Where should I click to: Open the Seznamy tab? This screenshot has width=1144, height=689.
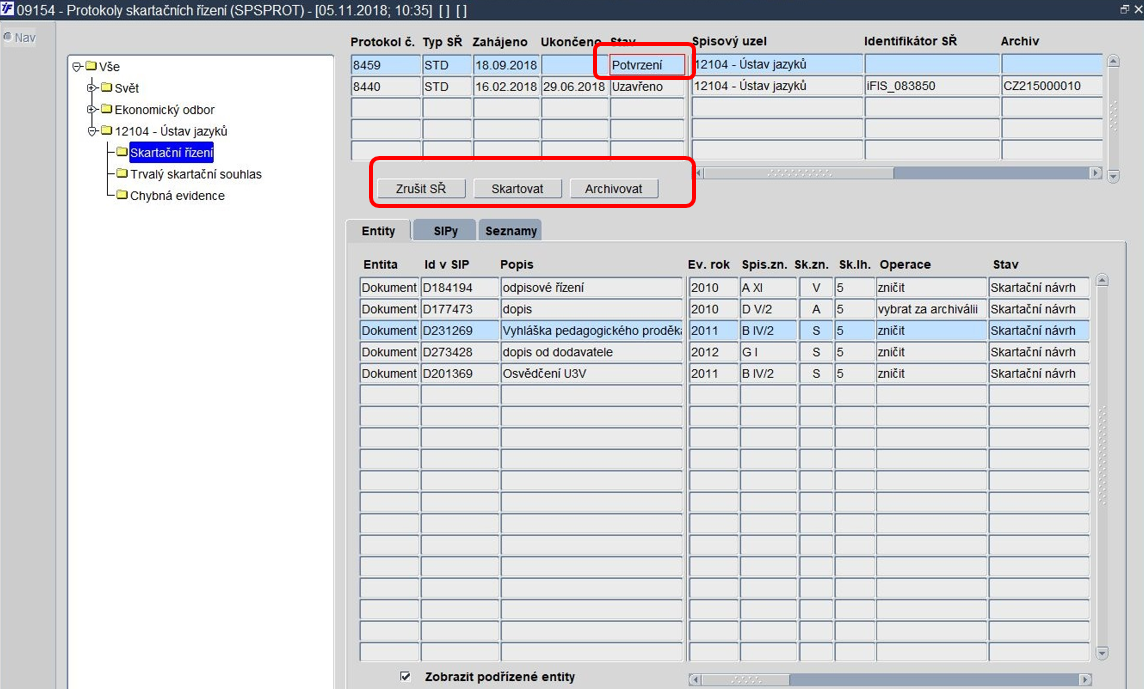point(511,231)
